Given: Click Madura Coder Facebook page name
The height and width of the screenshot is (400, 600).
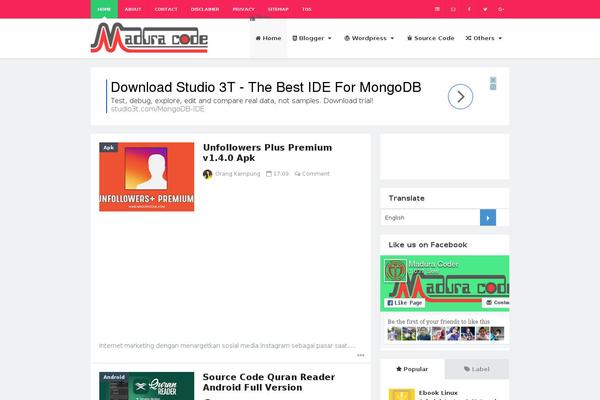Looking at the screenshot, I should [x=433, y=264].
